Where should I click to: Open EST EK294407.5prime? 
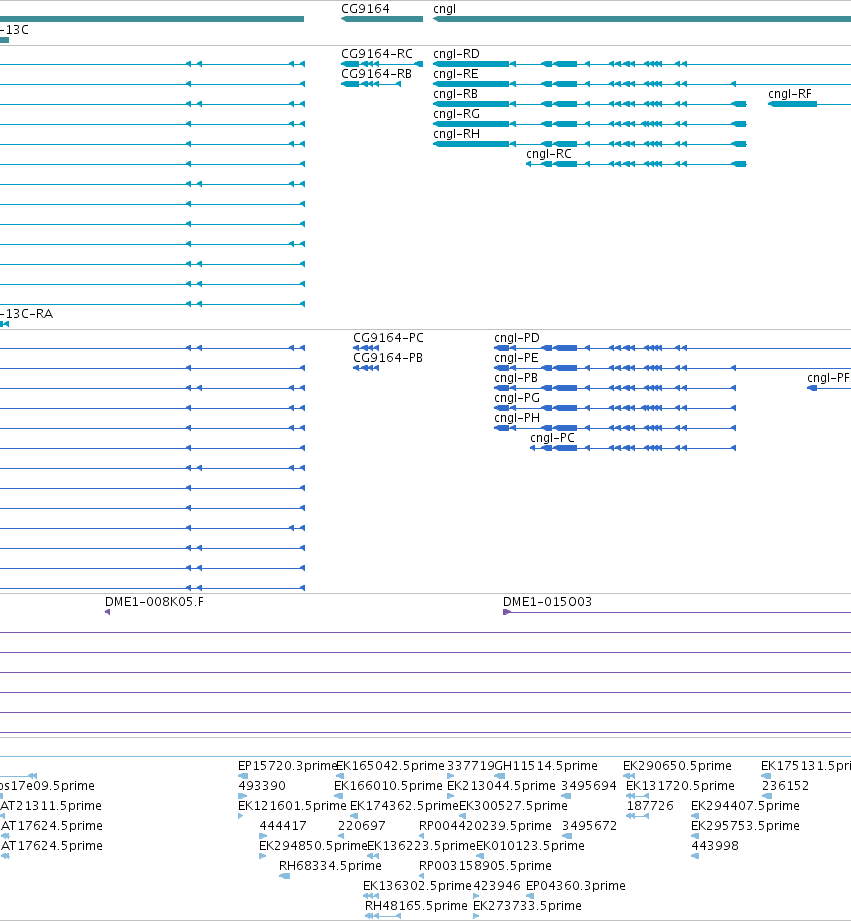click(x=745, y=805)
